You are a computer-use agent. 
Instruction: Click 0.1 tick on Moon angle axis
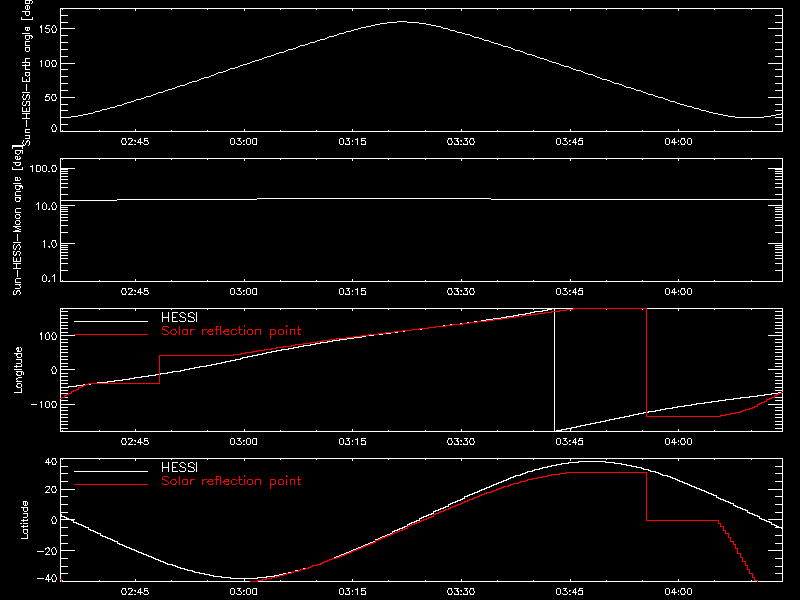click(x=49, y=279)
